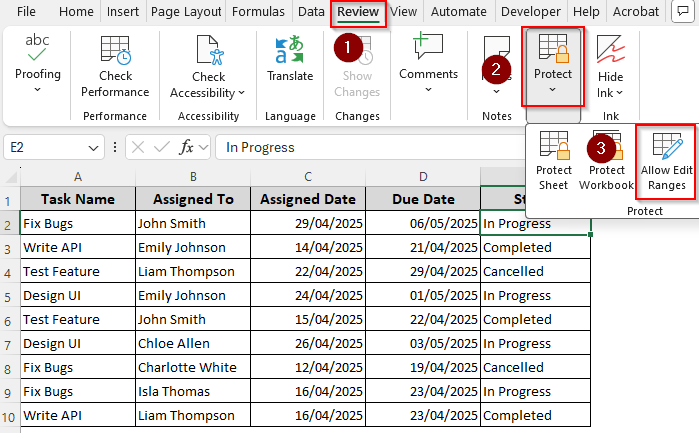Select the Hide Ink tool

610,67
